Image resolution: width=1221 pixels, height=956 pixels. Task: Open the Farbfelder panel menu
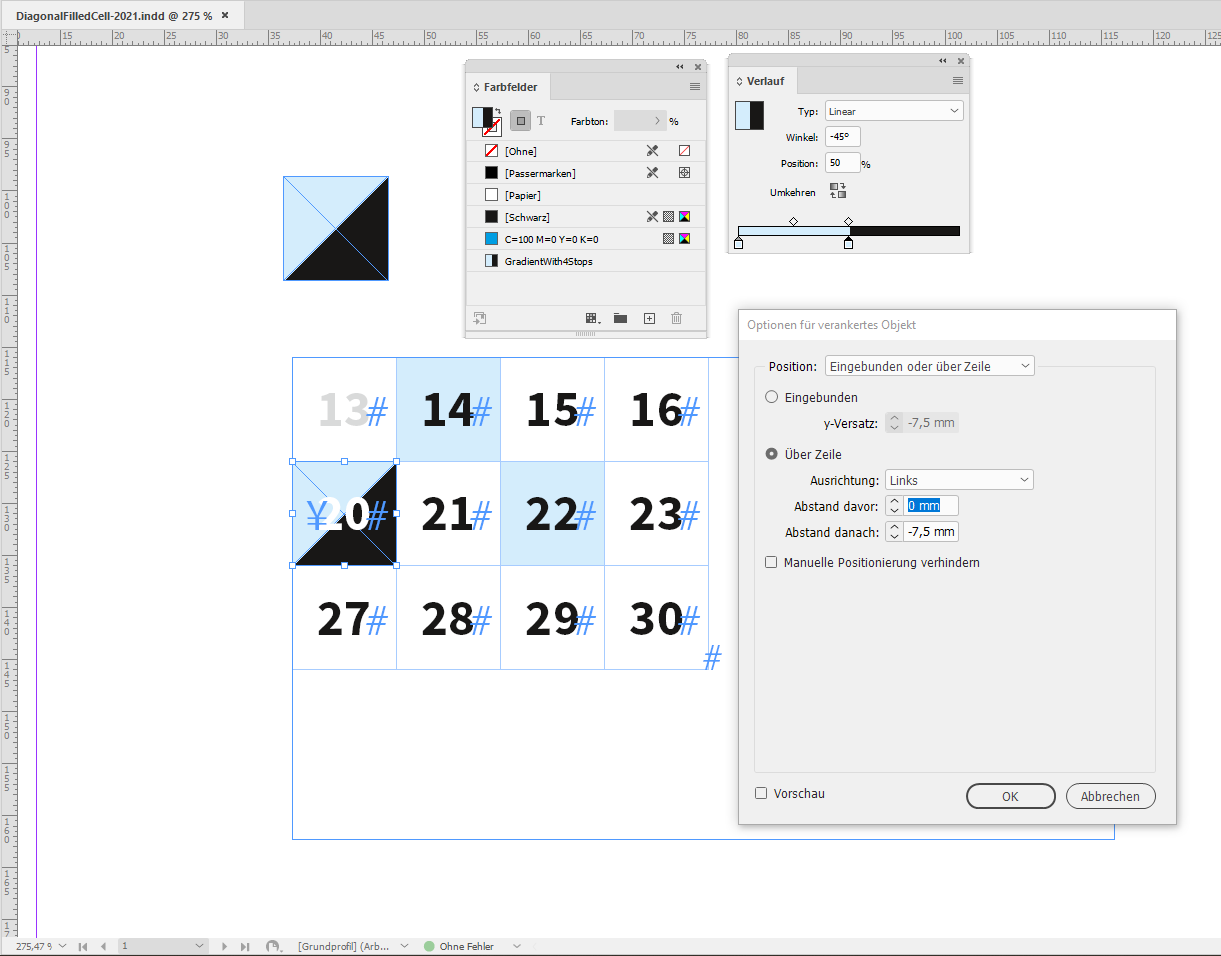[694, 86]
